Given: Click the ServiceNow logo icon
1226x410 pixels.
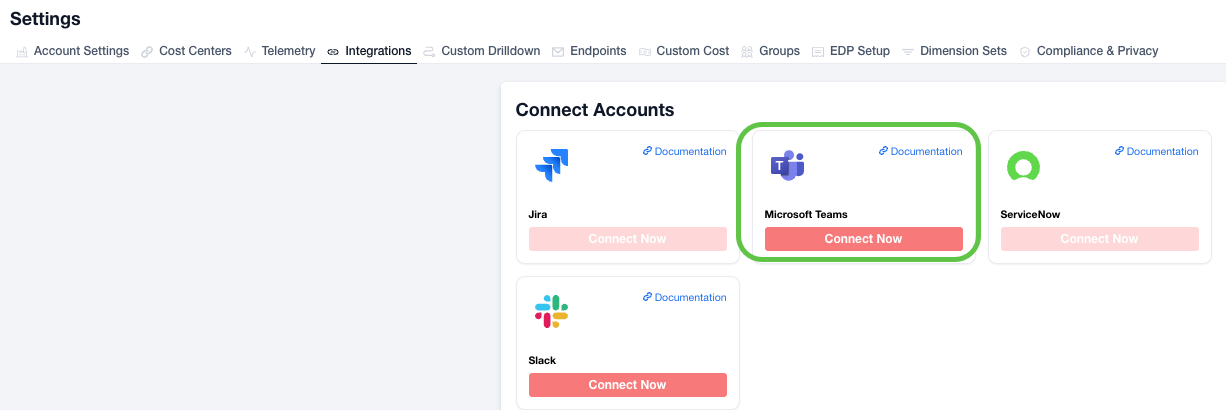Looking at the screenshot, I should tap(1023, 166).
